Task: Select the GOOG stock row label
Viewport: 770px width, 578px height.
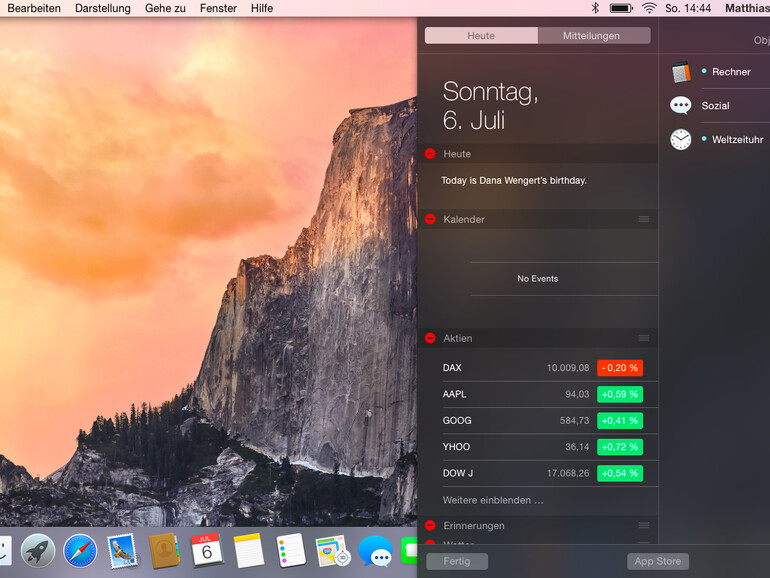Action: coord(457,421)
